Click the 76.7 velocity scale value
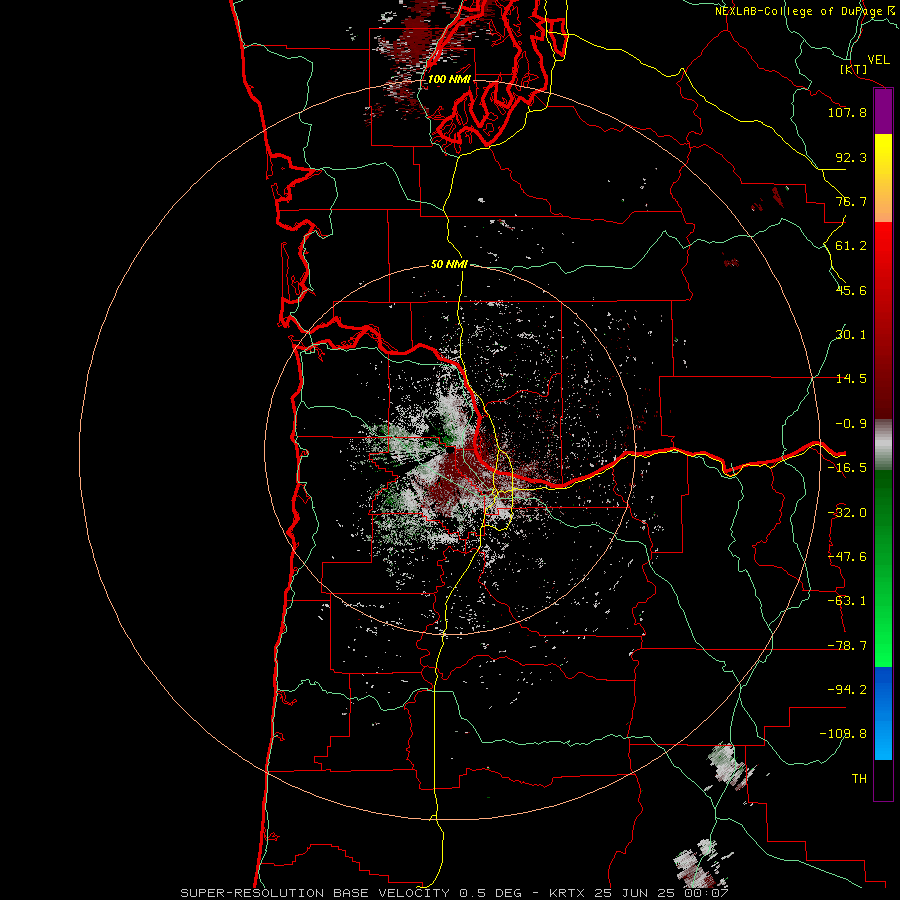 pos(851,201)
